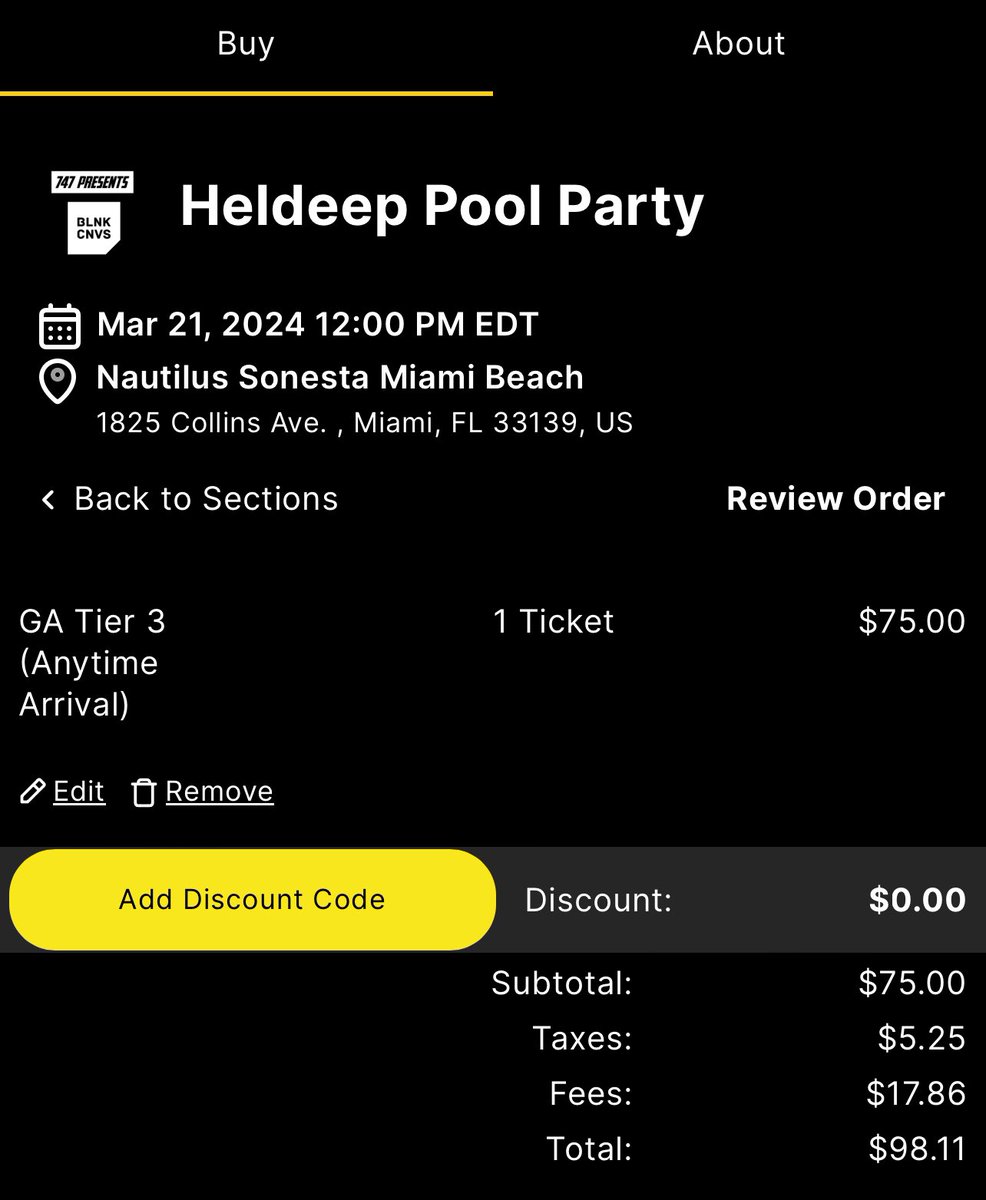Click the $98.11 total amount
The height and width of the screenshot is (1200, 986).
click(x=916, y=1149)
